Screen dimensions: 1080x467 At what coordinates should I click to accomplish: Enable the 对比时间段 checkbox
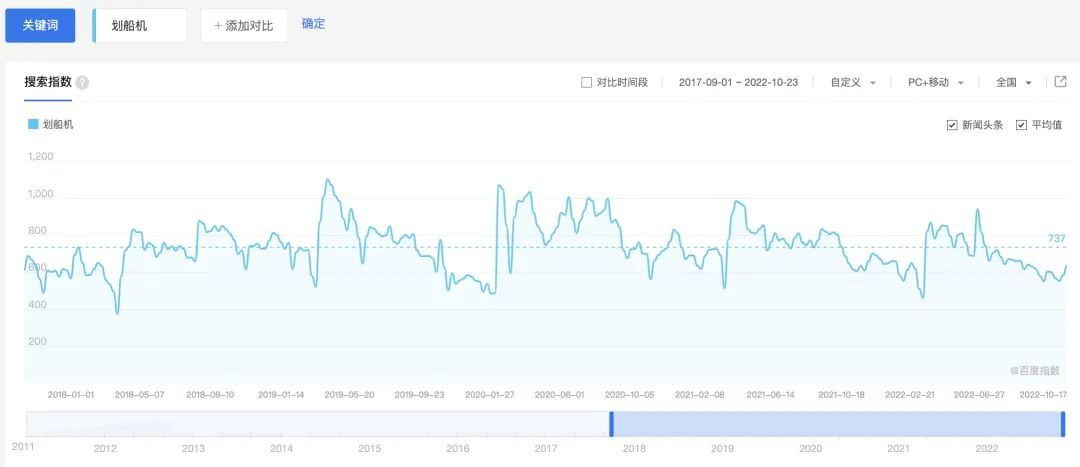coord(586,83)
